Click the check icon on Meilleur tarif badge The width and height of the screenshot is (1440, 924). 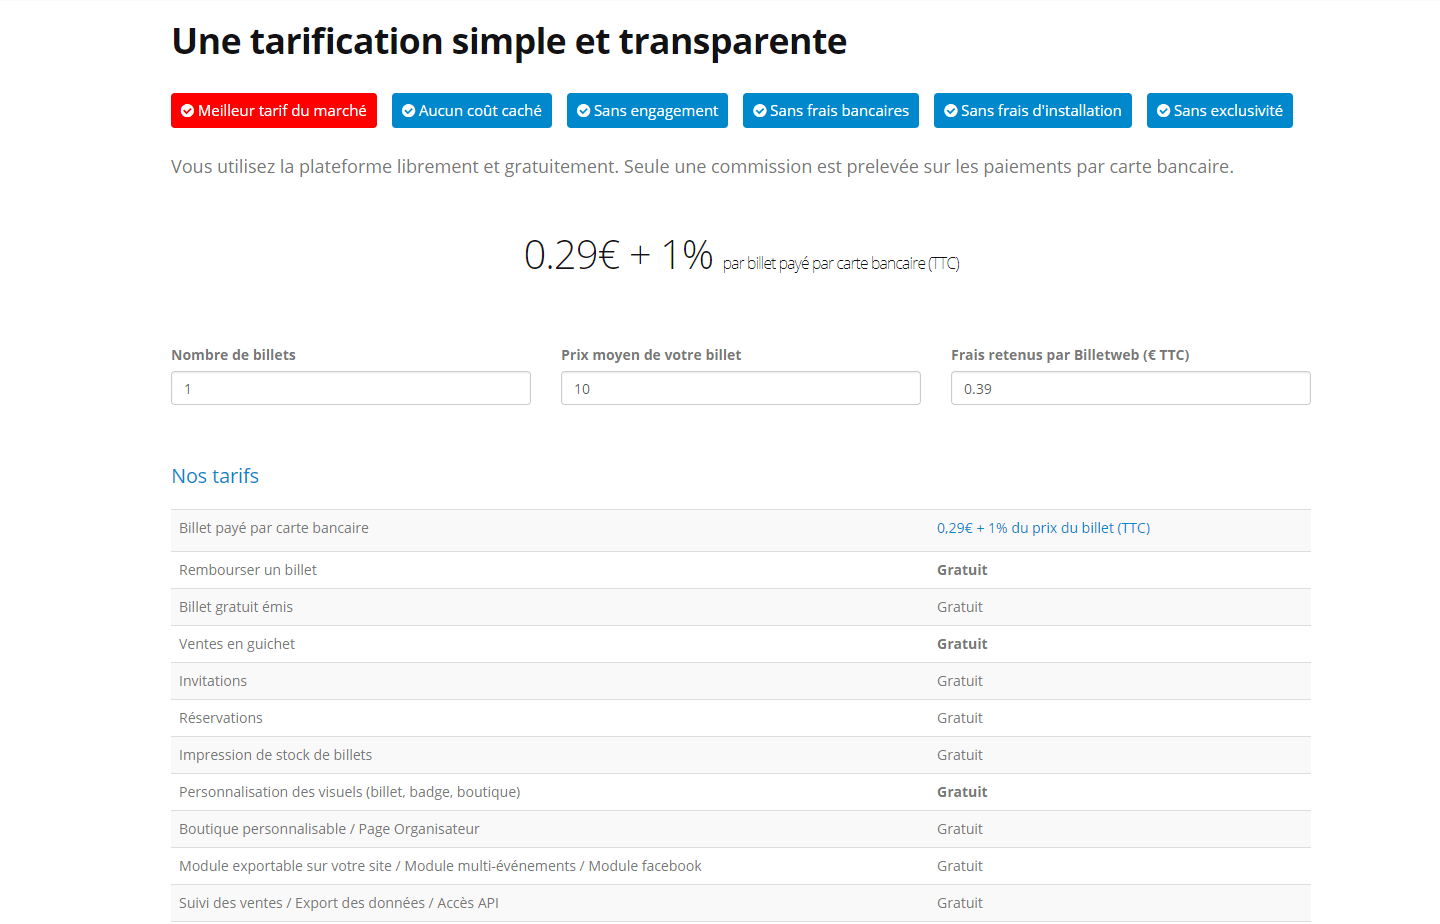point(187,111)
